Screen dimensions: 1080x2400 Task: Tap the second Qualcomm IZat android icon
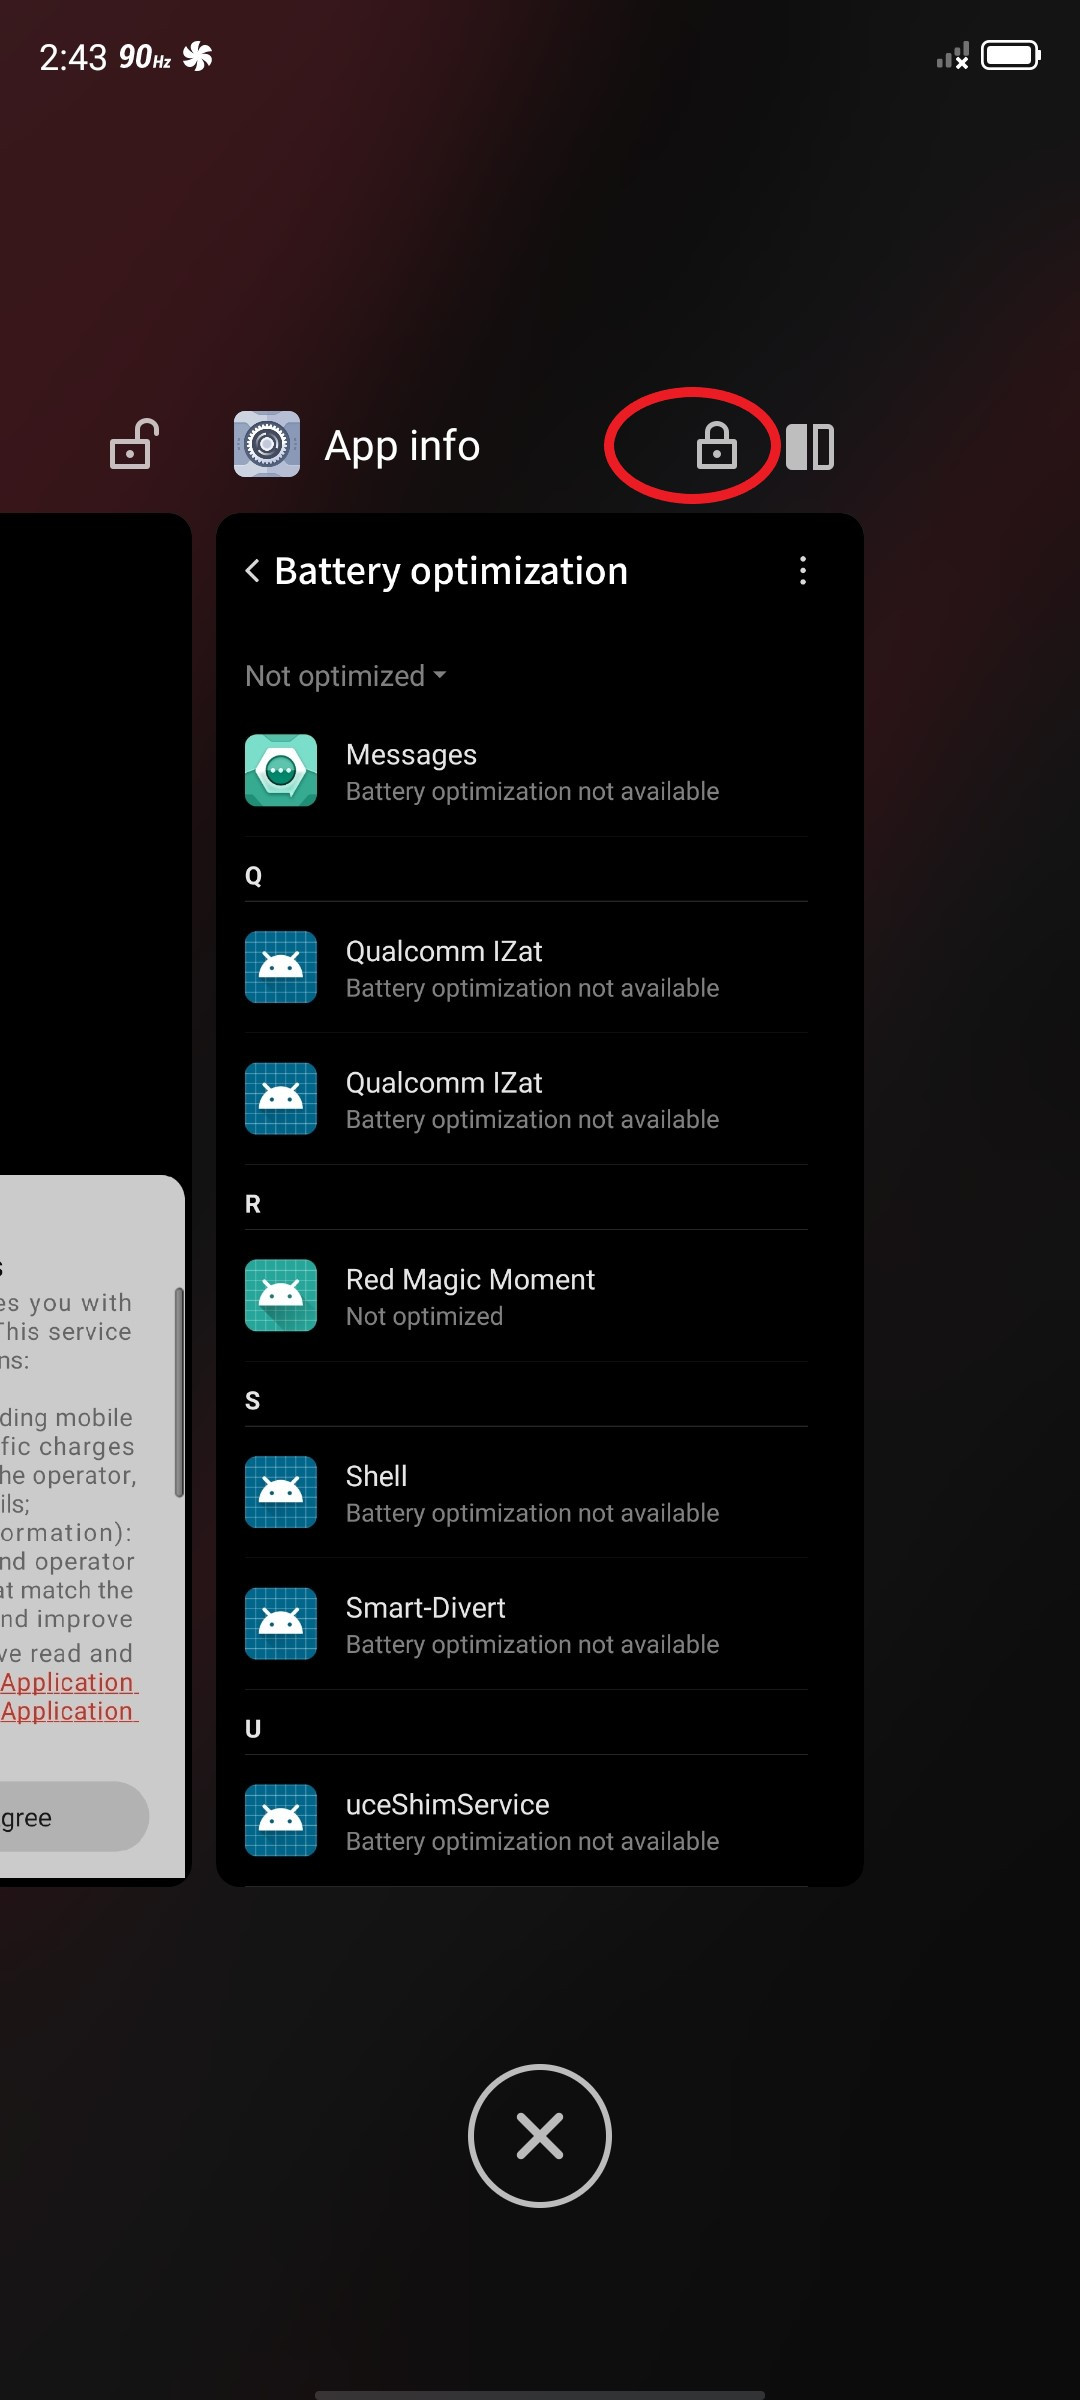click(281, 1098)
